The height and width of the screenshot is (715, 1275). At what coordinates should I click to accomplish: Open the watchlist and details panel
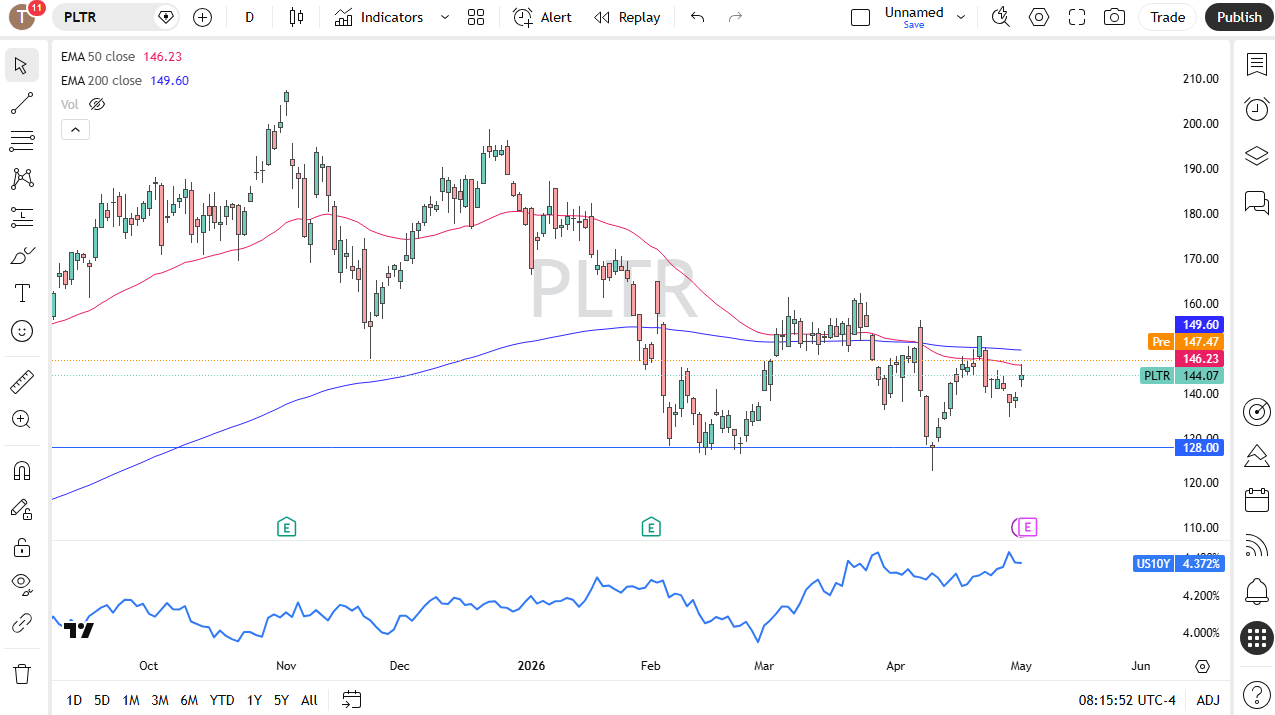(1256, 65)
